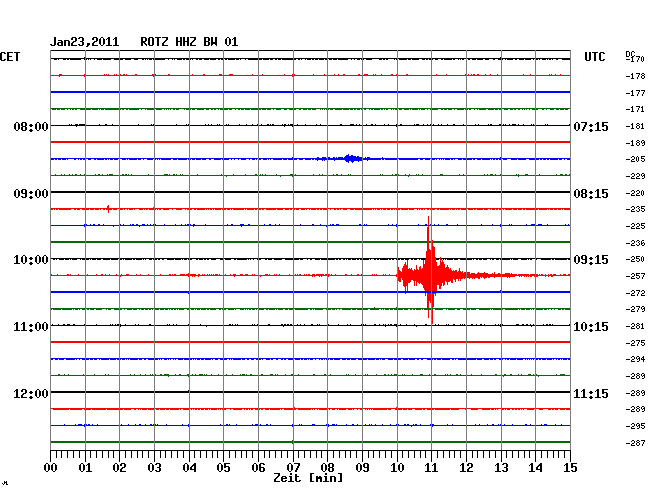Click the DC offset value "-181"
The image size is (650, 494).
635,126
